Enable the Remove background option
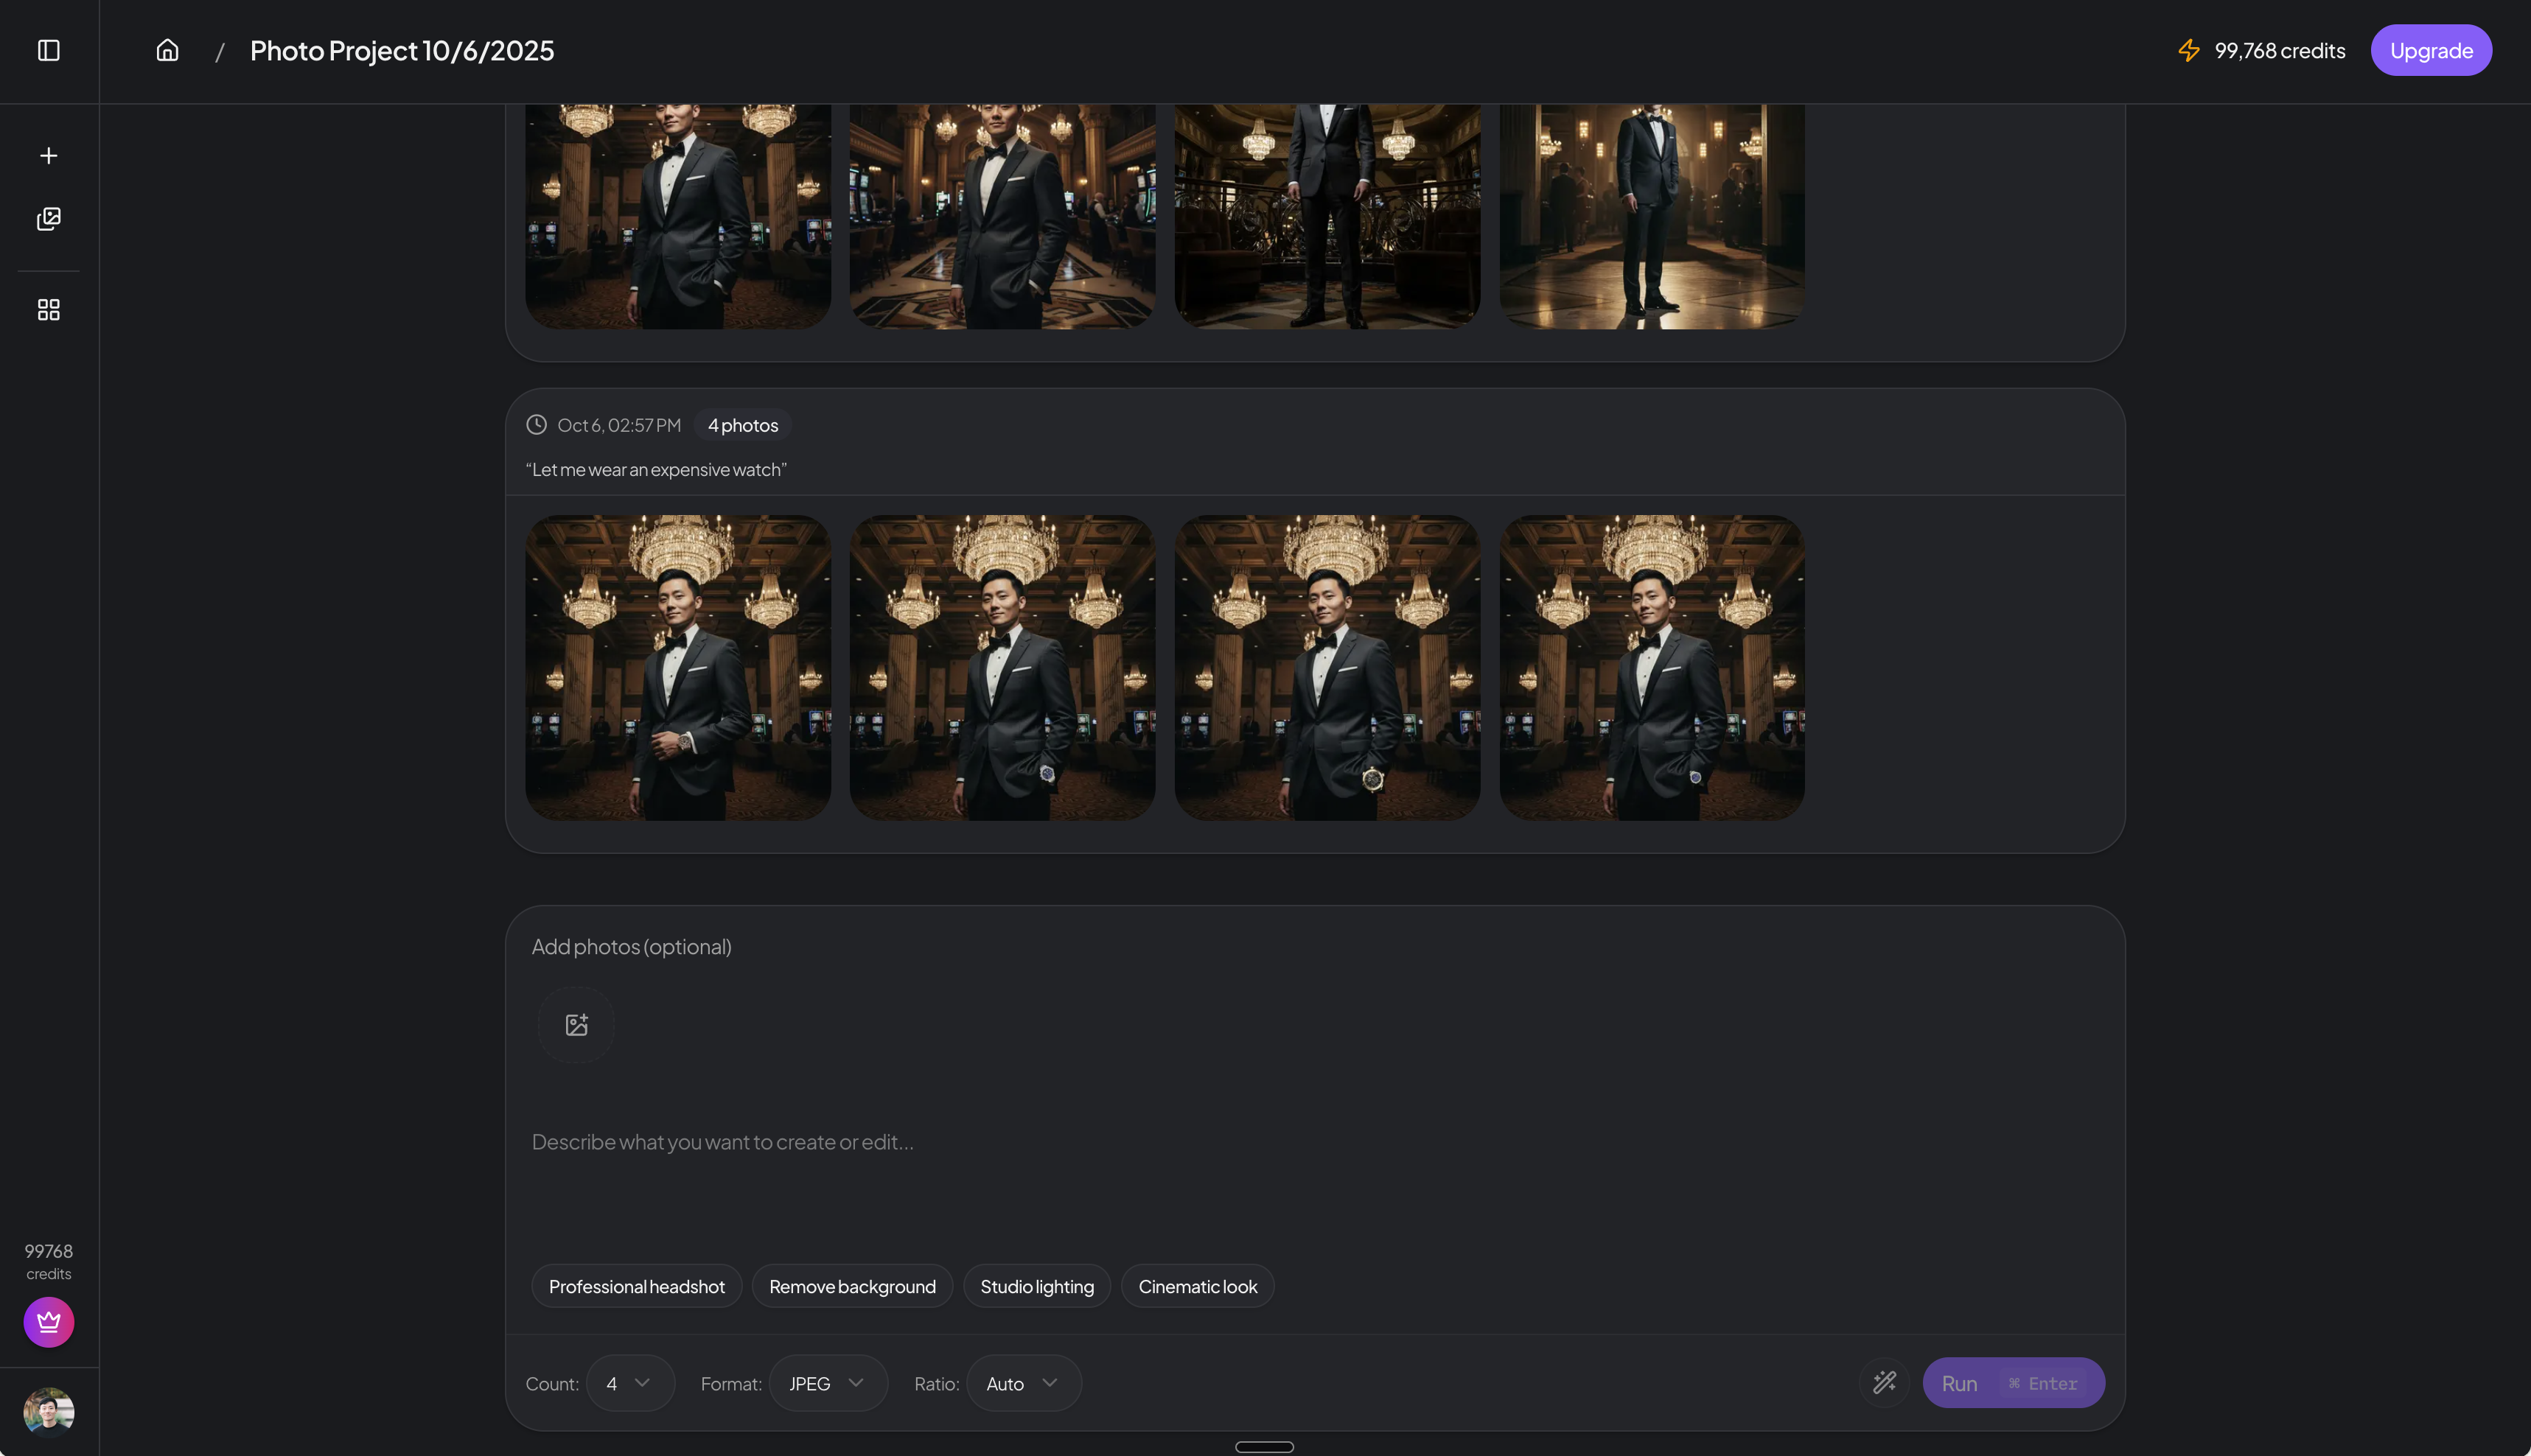Image resolution: width=2531 pixels, height=1456 pixels. (852, 1286)
